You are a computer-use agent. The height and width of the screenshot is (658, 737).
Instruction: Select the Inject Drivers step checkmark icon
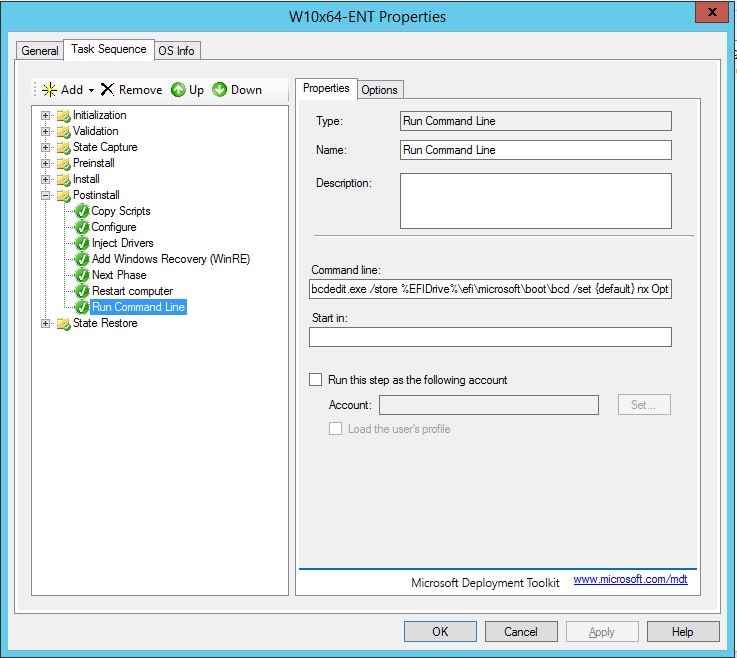point(83,243)
